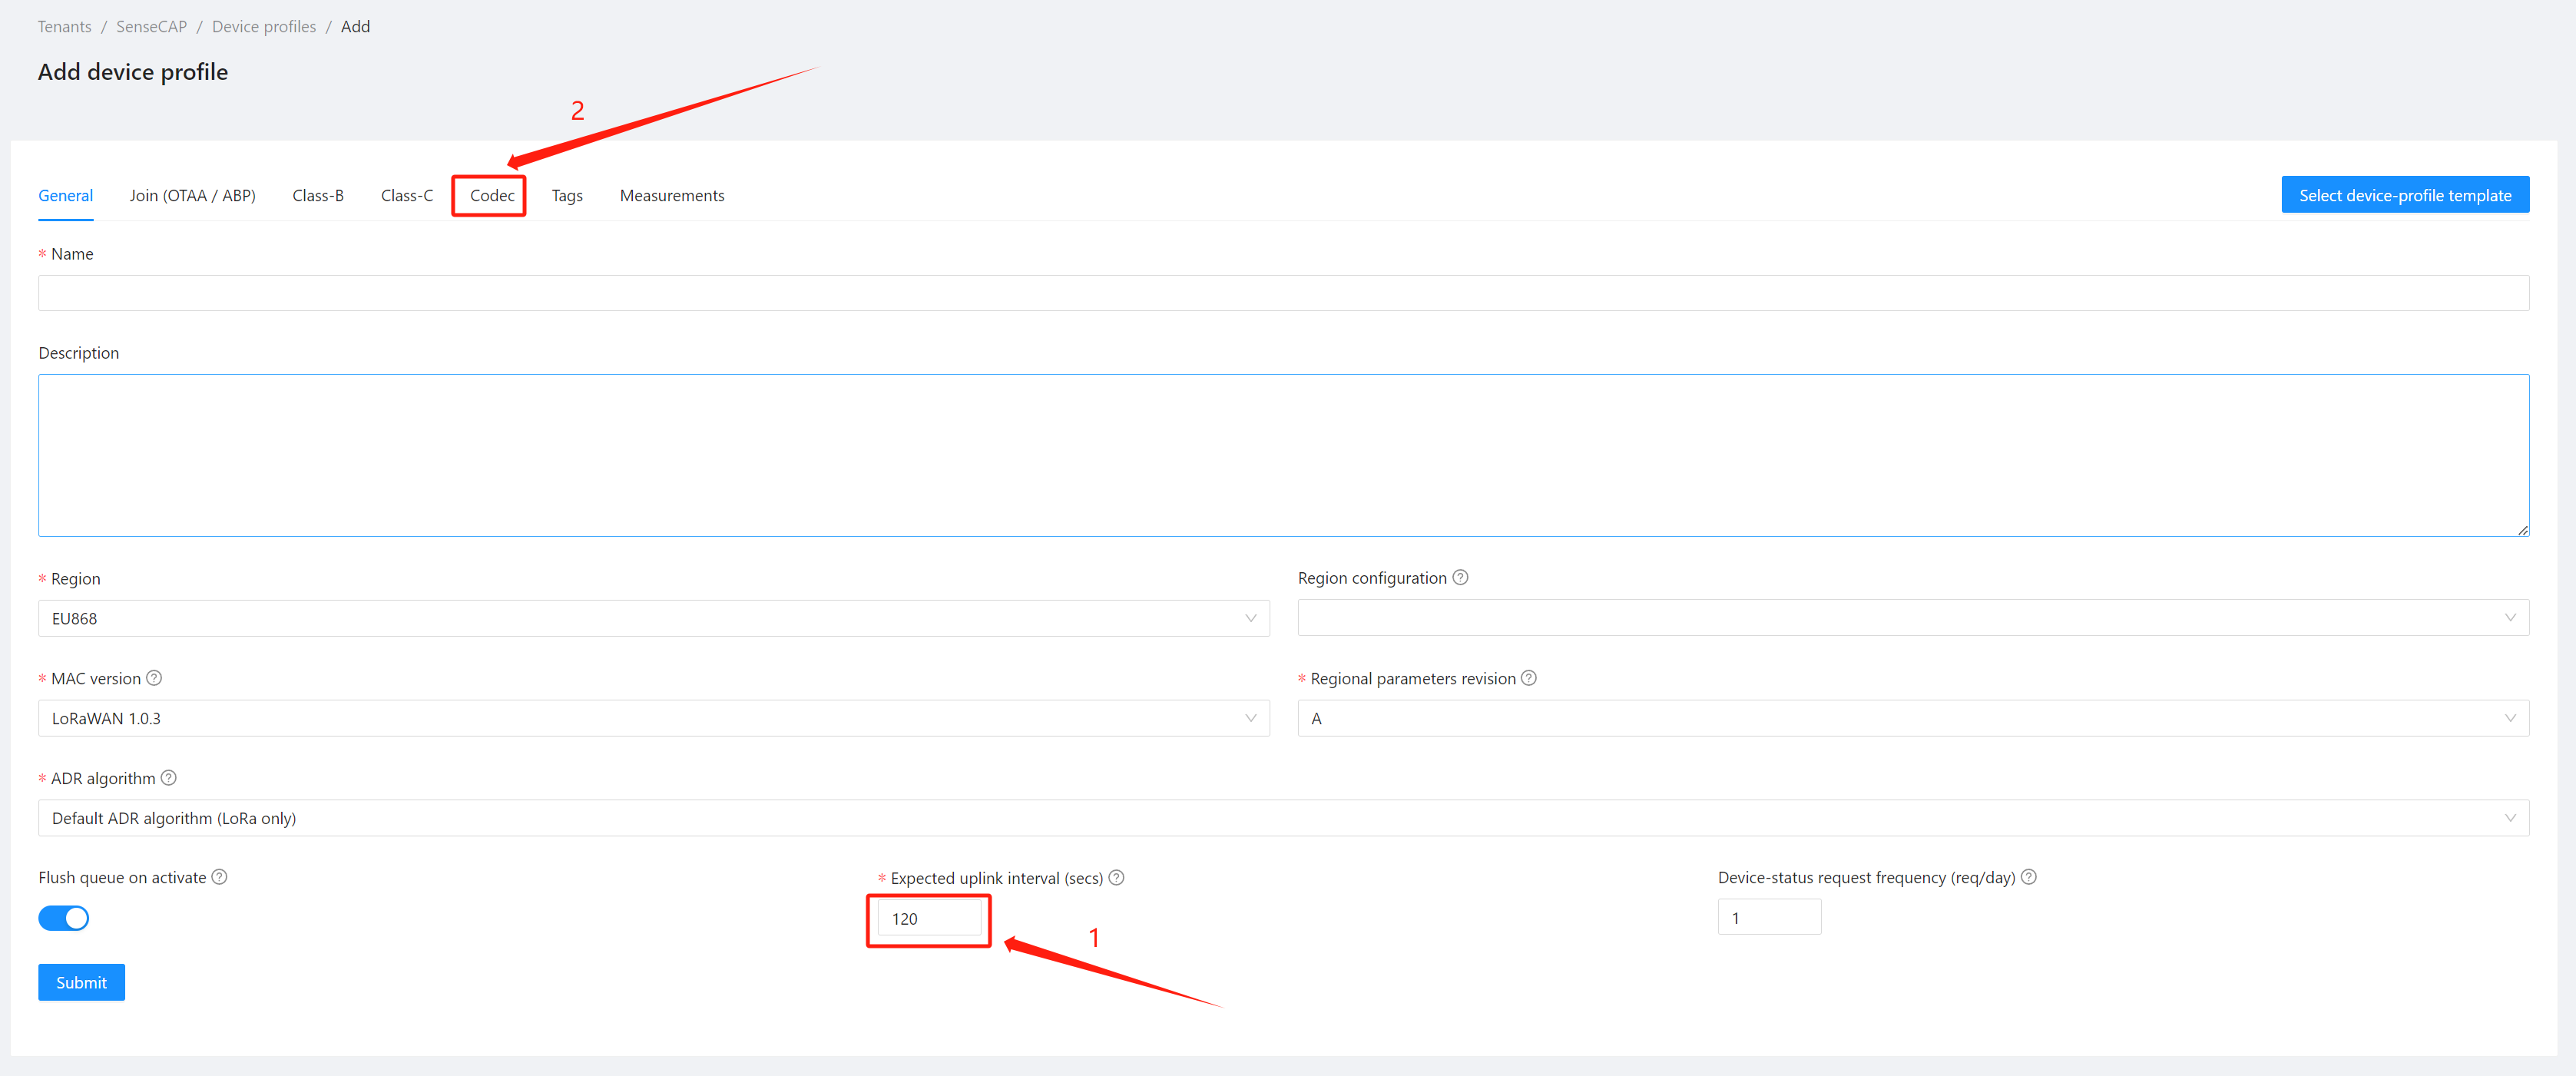Click Regional parameters revision help icon
Viewport: 2576px width, 1076px height.
(1528, 677)
